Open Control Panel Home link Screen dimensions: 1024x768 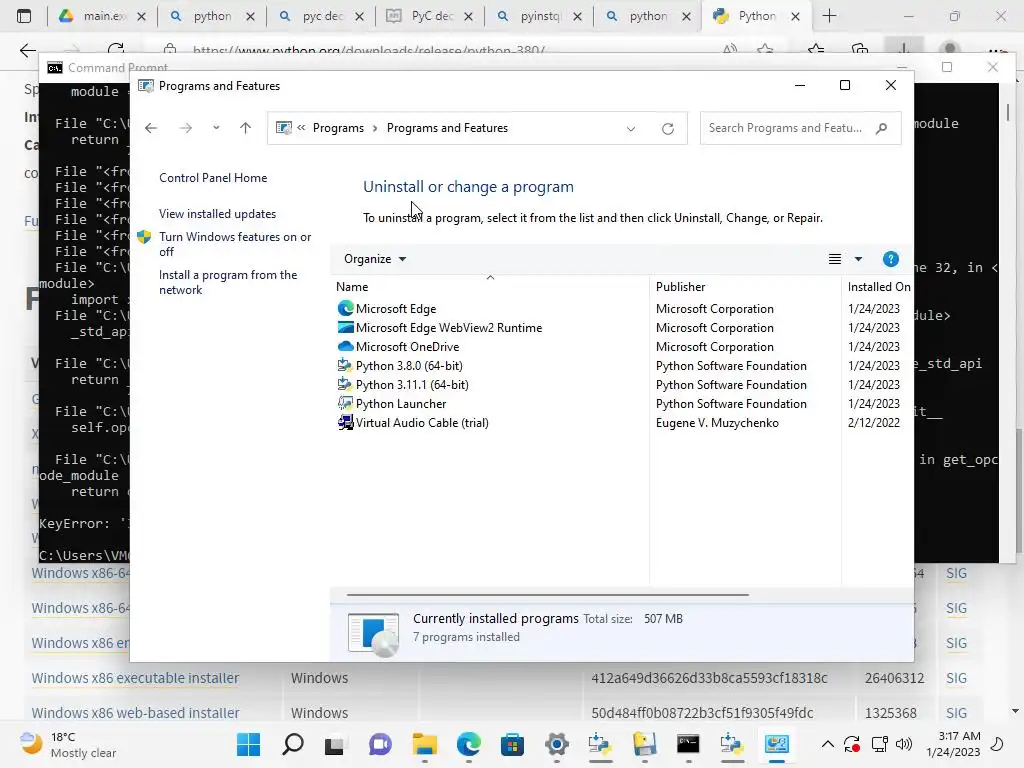[213, 178]
